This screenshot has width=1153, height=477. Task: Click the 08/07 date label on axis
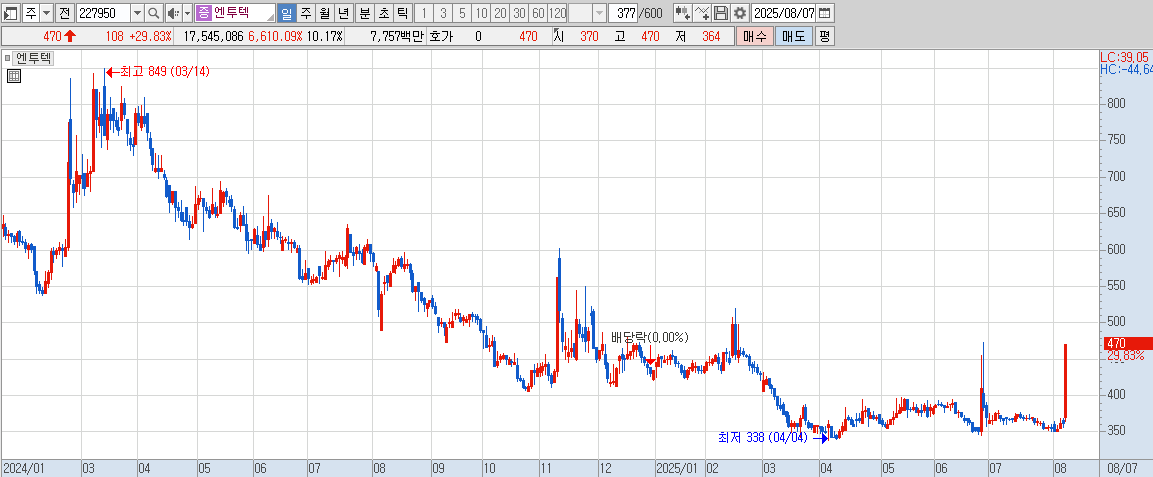(x=1122, y=467)
